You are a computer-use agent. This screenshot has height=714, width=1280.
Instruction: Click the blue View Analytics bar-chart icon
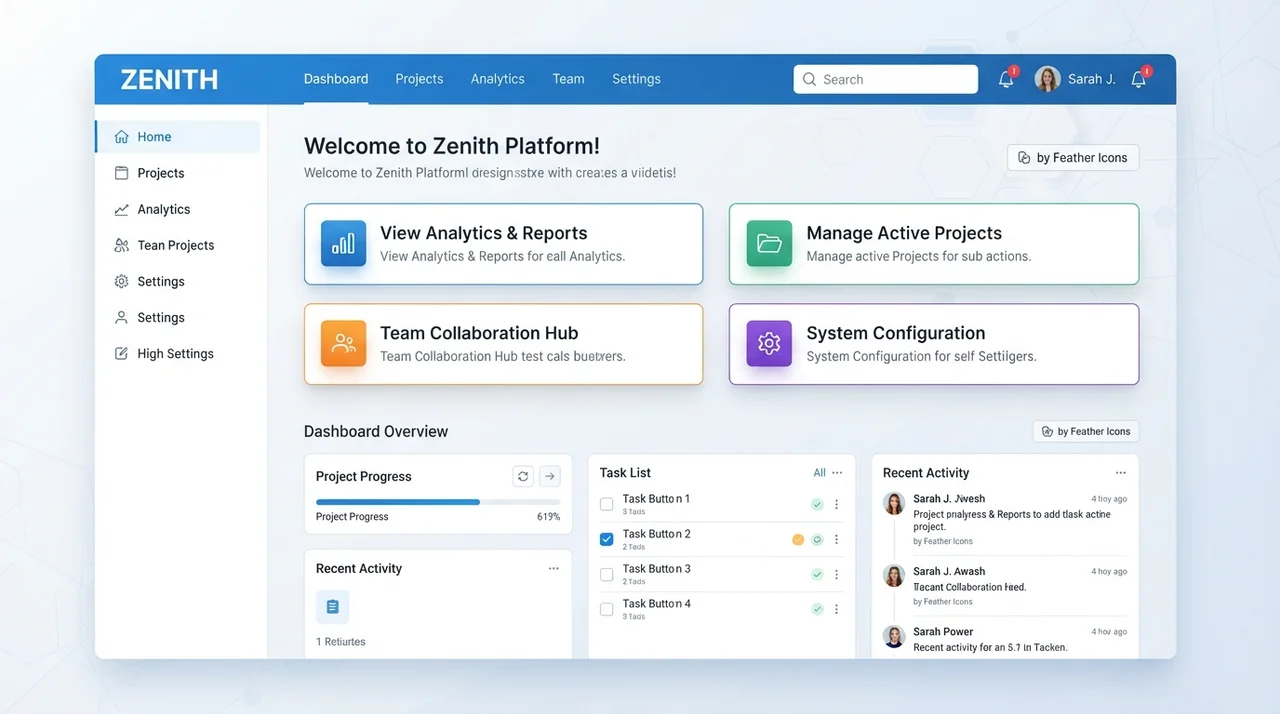(x=343, y=243)
